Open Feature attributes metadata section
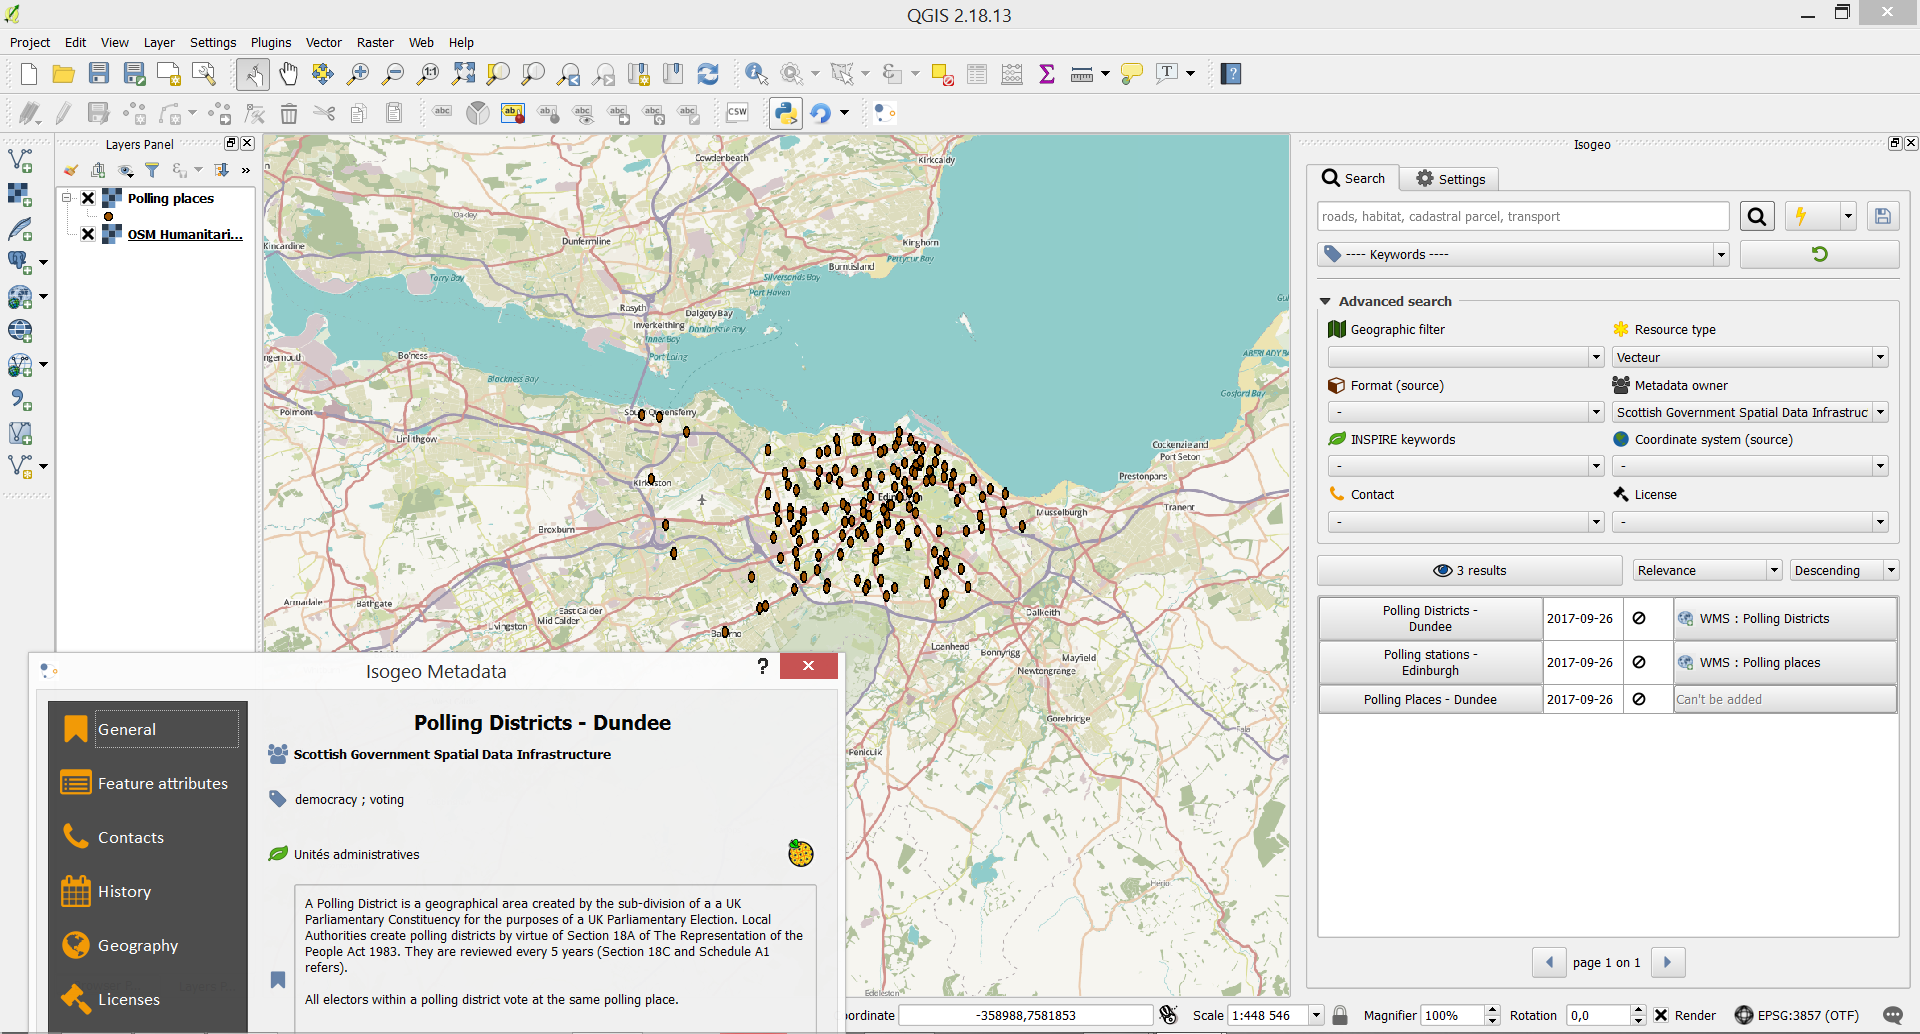The height and width of the screenshot is (1034, 1920). [147, 783]
